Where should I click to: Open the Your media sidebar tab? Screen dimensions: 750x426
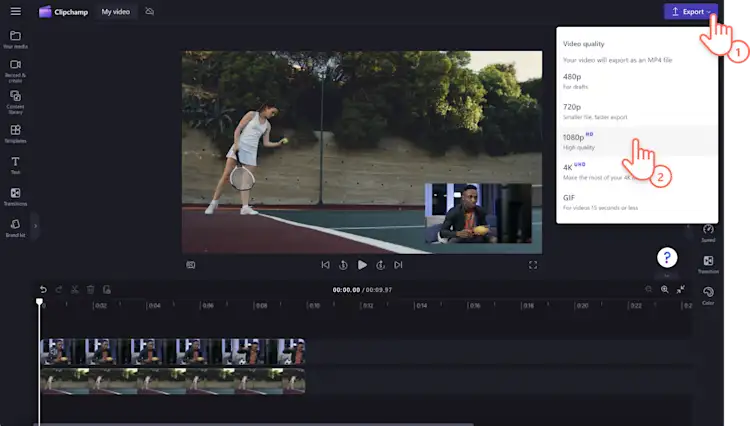(15, 40)
